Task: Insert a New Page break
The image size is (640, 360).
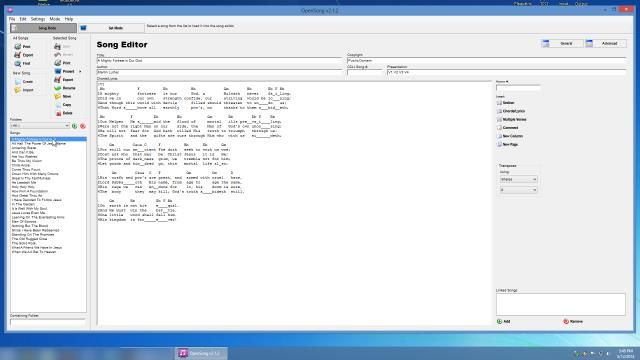Action: point(508,144)
